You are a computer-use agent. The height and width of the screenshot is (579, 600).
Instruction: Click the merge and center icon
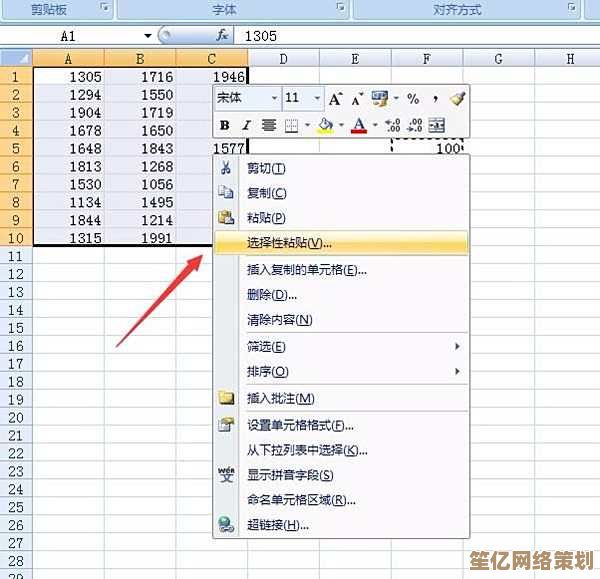point(436,126)
